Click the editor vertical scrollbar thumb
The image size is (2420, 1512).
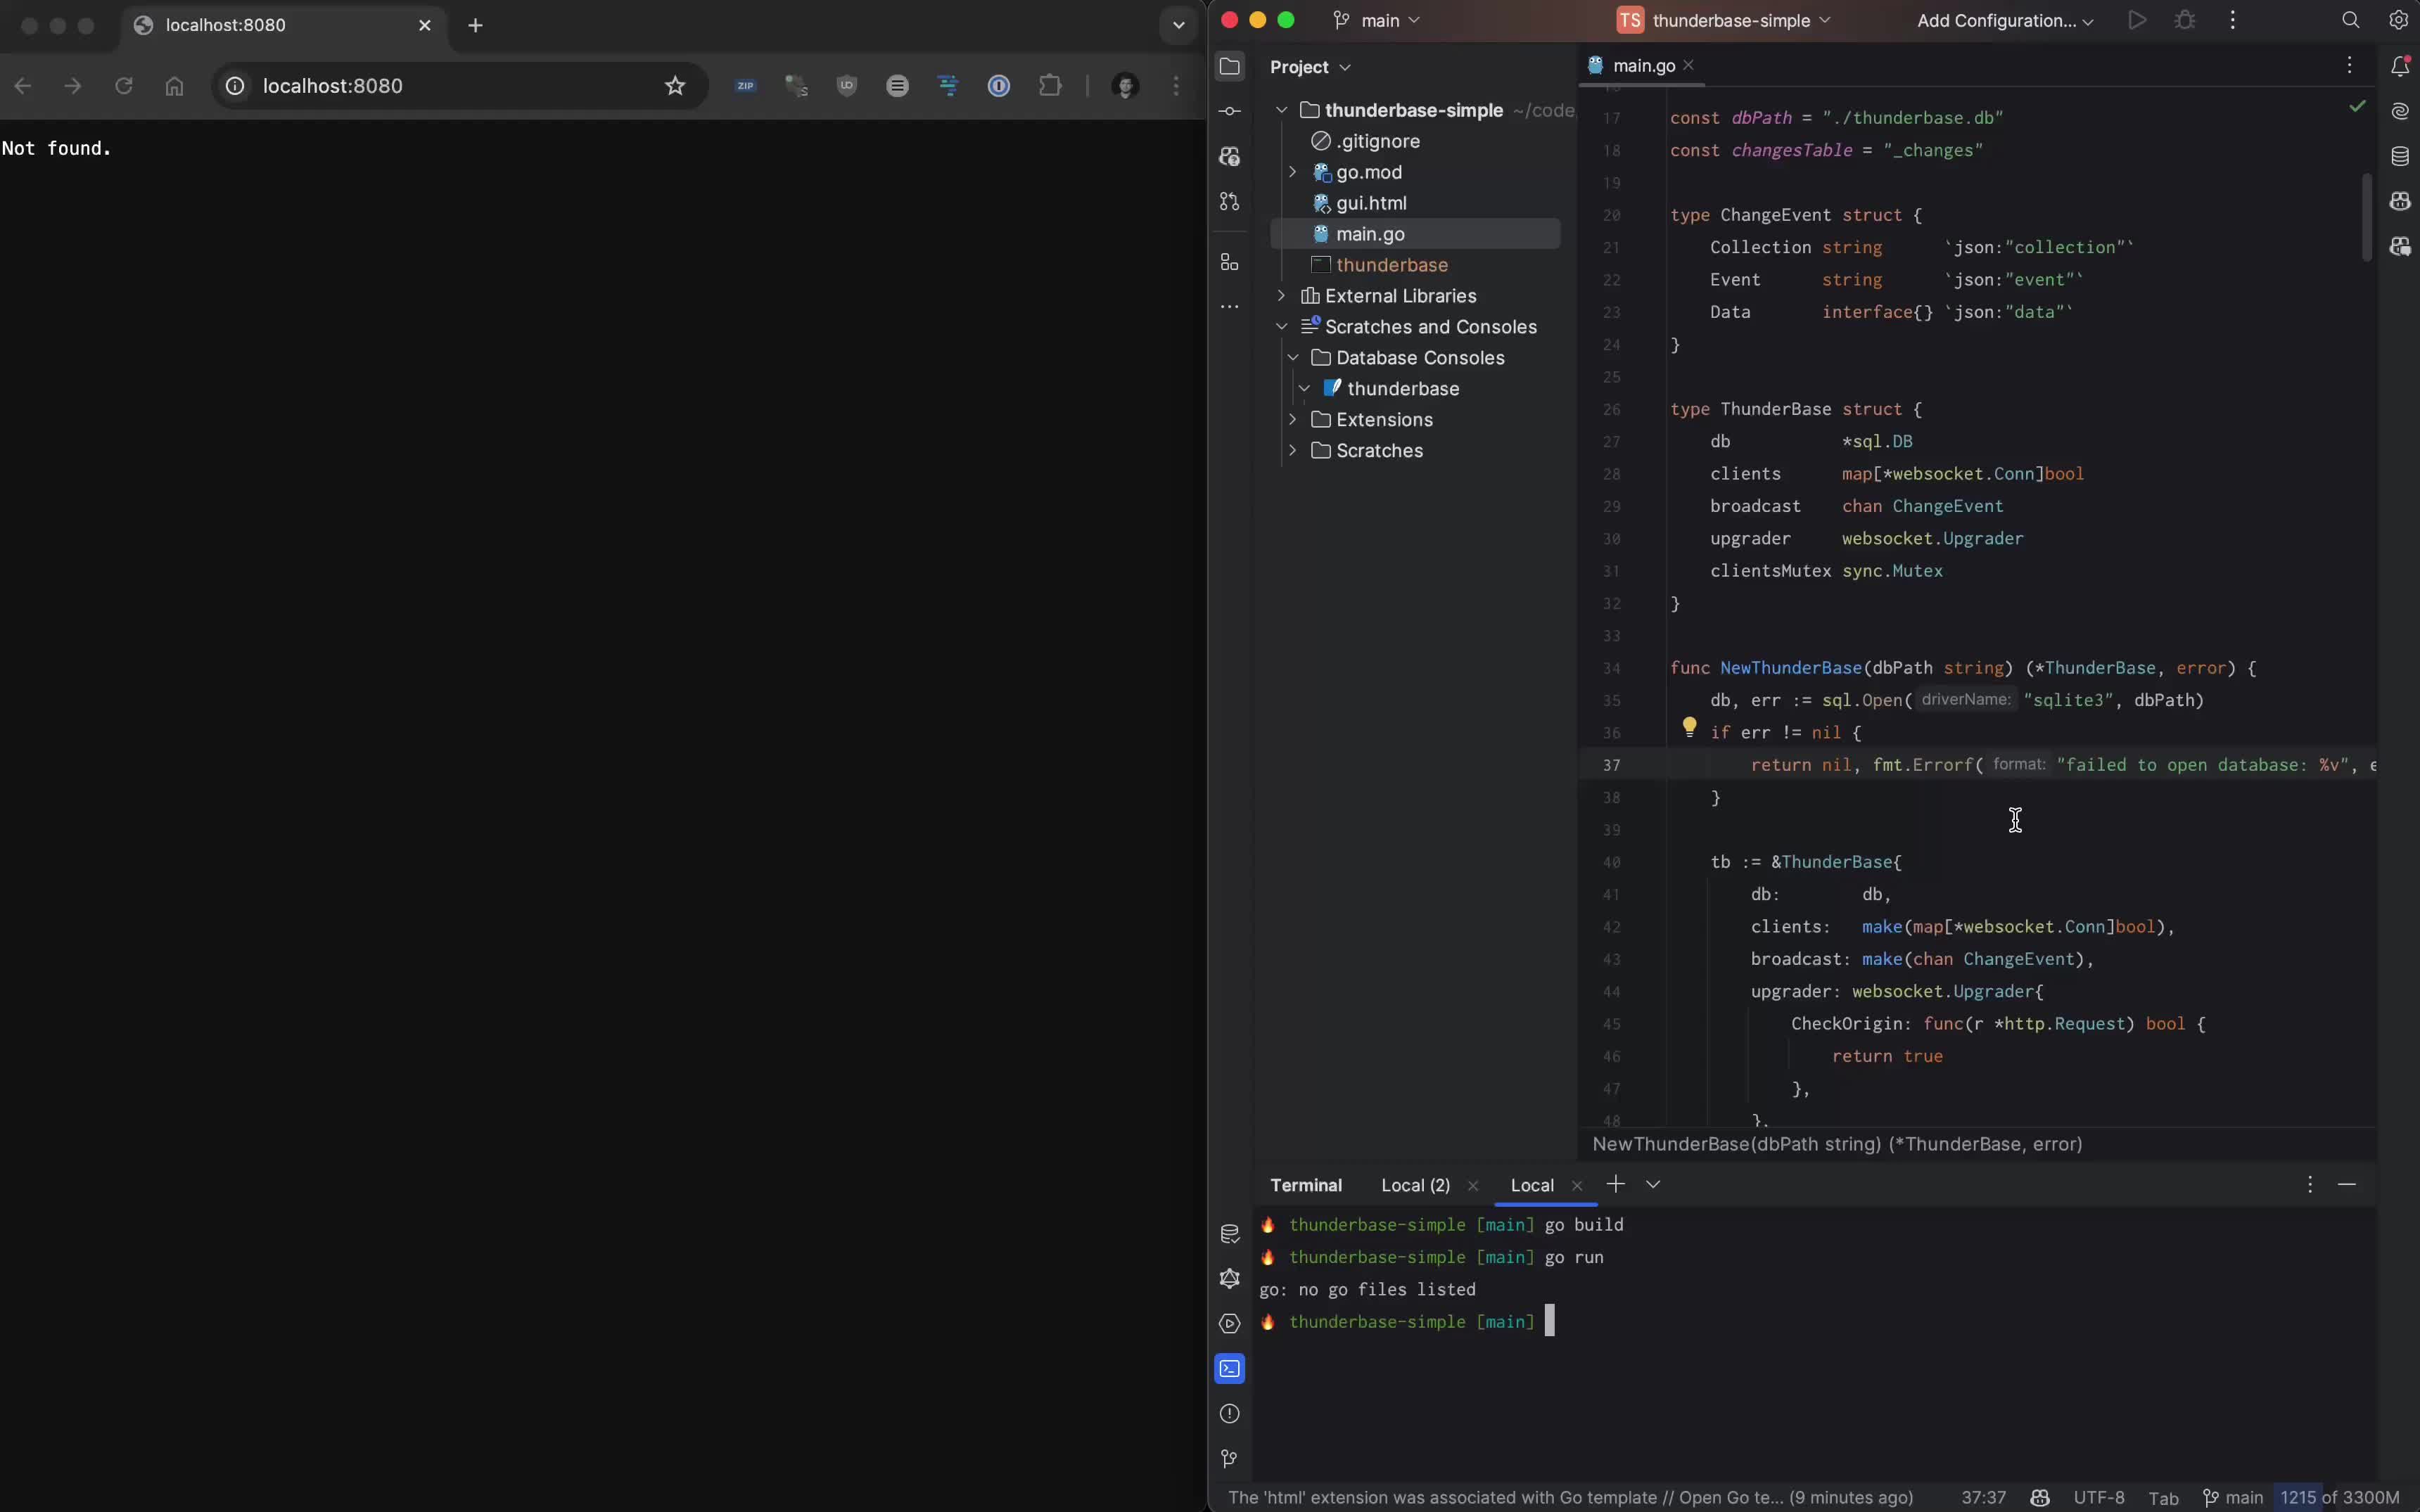2366,217
